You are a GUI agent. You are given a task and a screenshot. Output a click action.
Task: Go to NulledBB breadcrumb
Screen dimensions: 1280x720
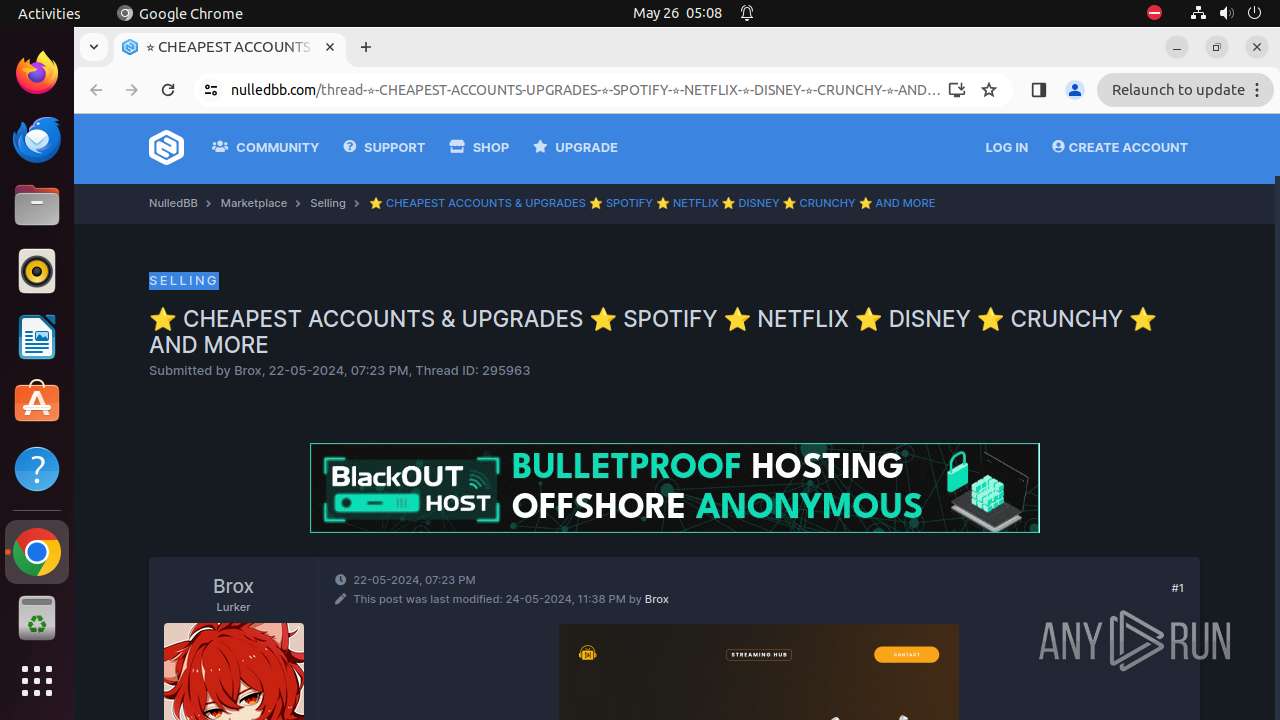(x=173, y=203)
